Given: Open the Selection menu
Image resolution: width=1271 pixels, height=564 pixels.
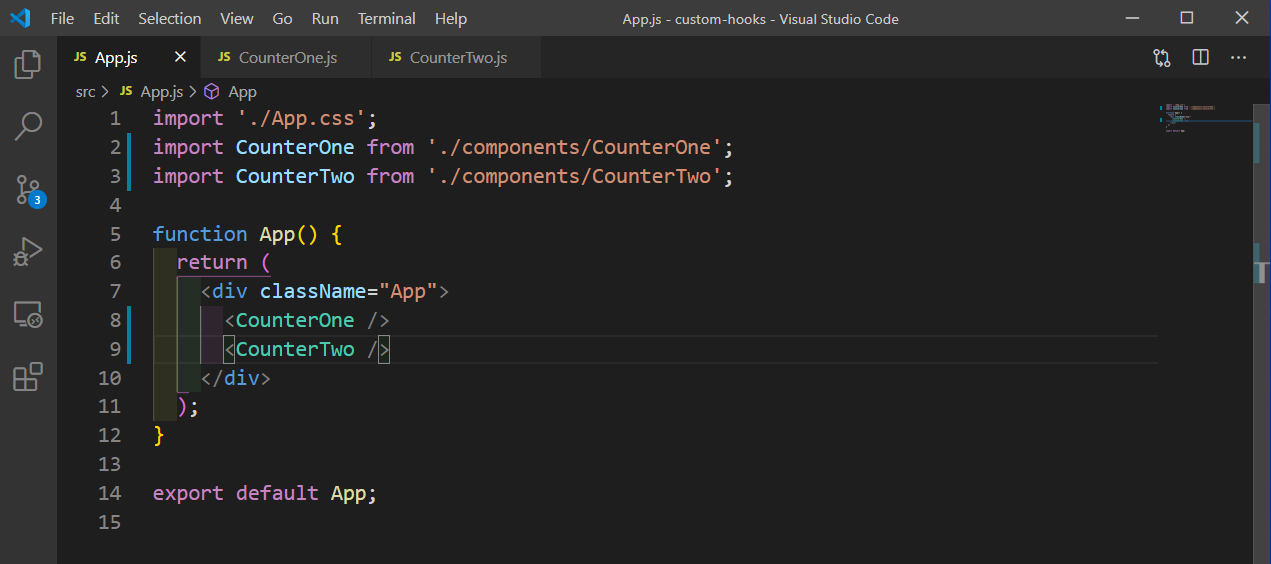Looking at the screenshot, I should pyautogui.click(x=170, y=18).
